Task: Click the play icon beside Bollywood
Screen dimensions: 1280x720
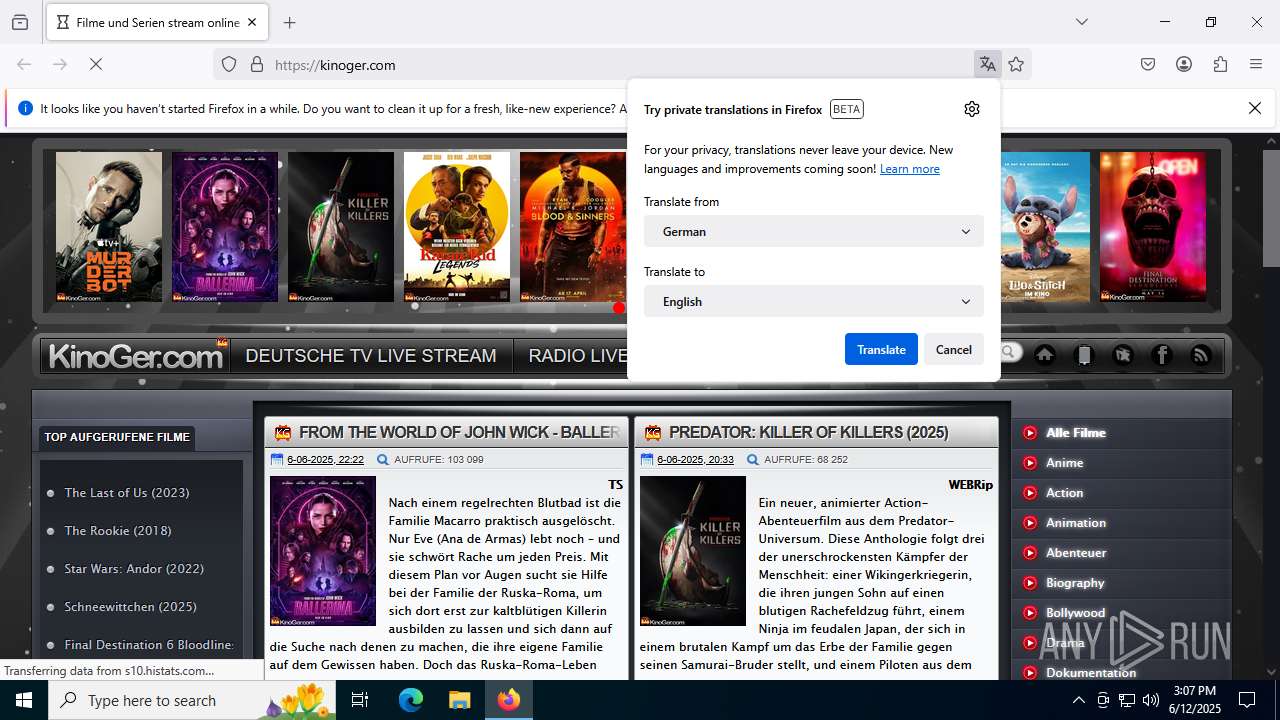Action: click(x=1030, y=613)
